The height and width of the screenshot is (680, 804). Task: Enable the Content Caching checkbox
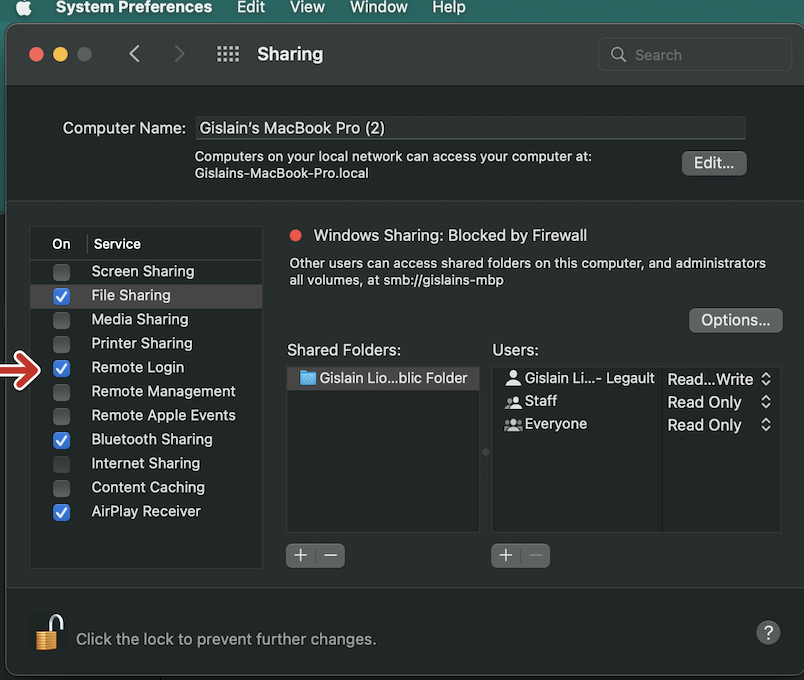(62, 488)
